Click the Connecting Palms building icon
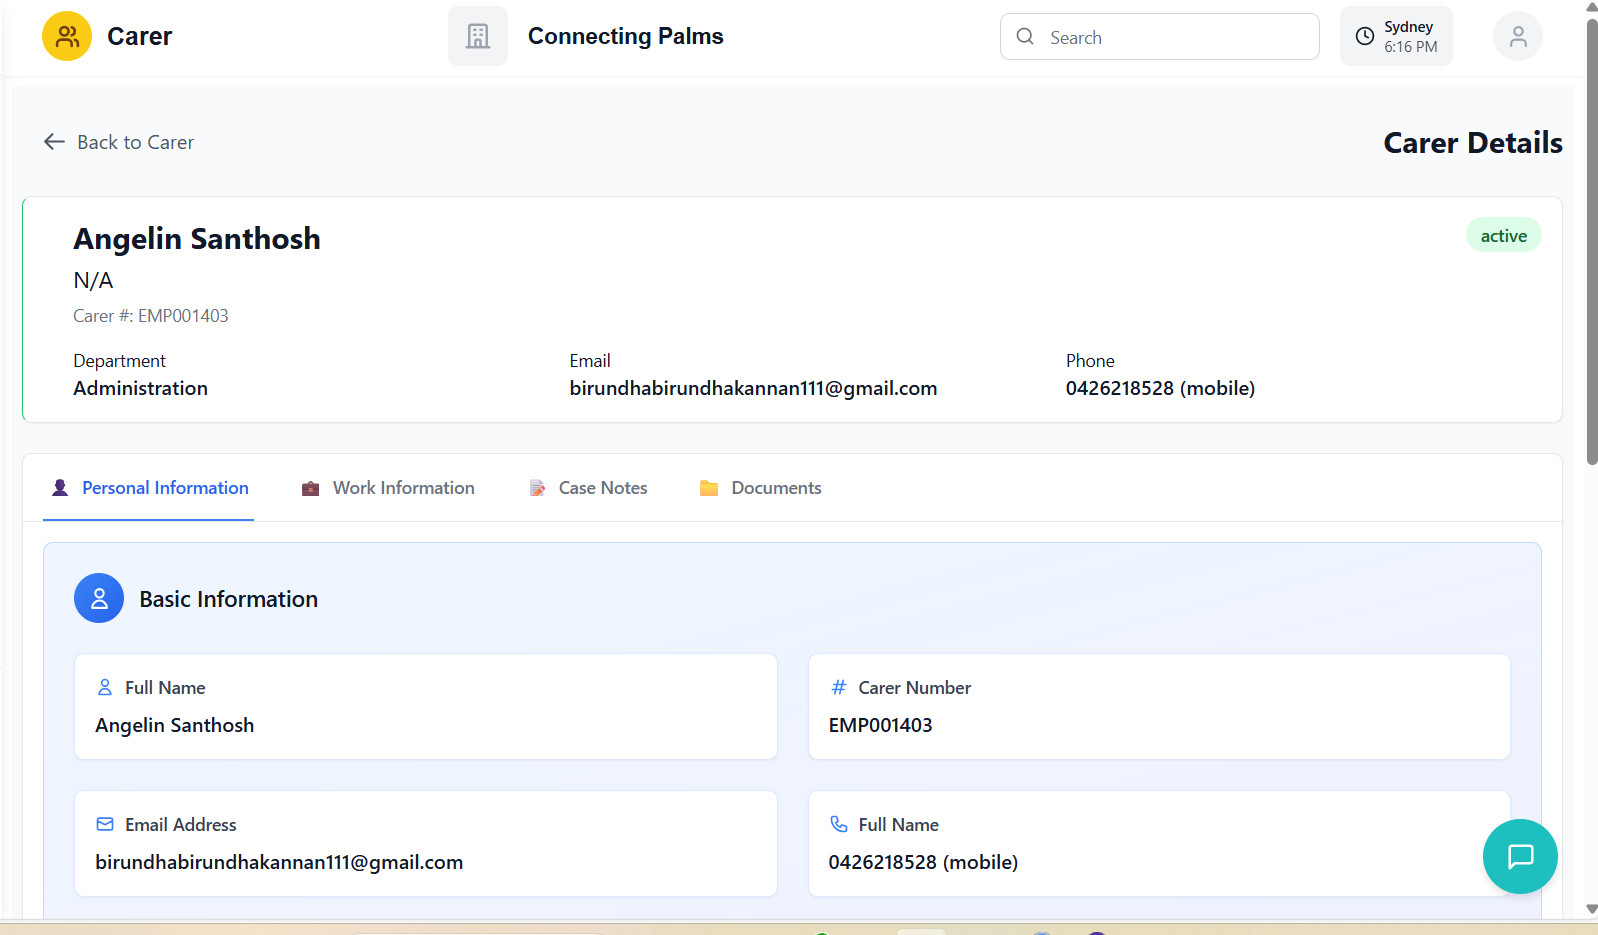Viewport: 1598px width, 935px height. [478, 37]
